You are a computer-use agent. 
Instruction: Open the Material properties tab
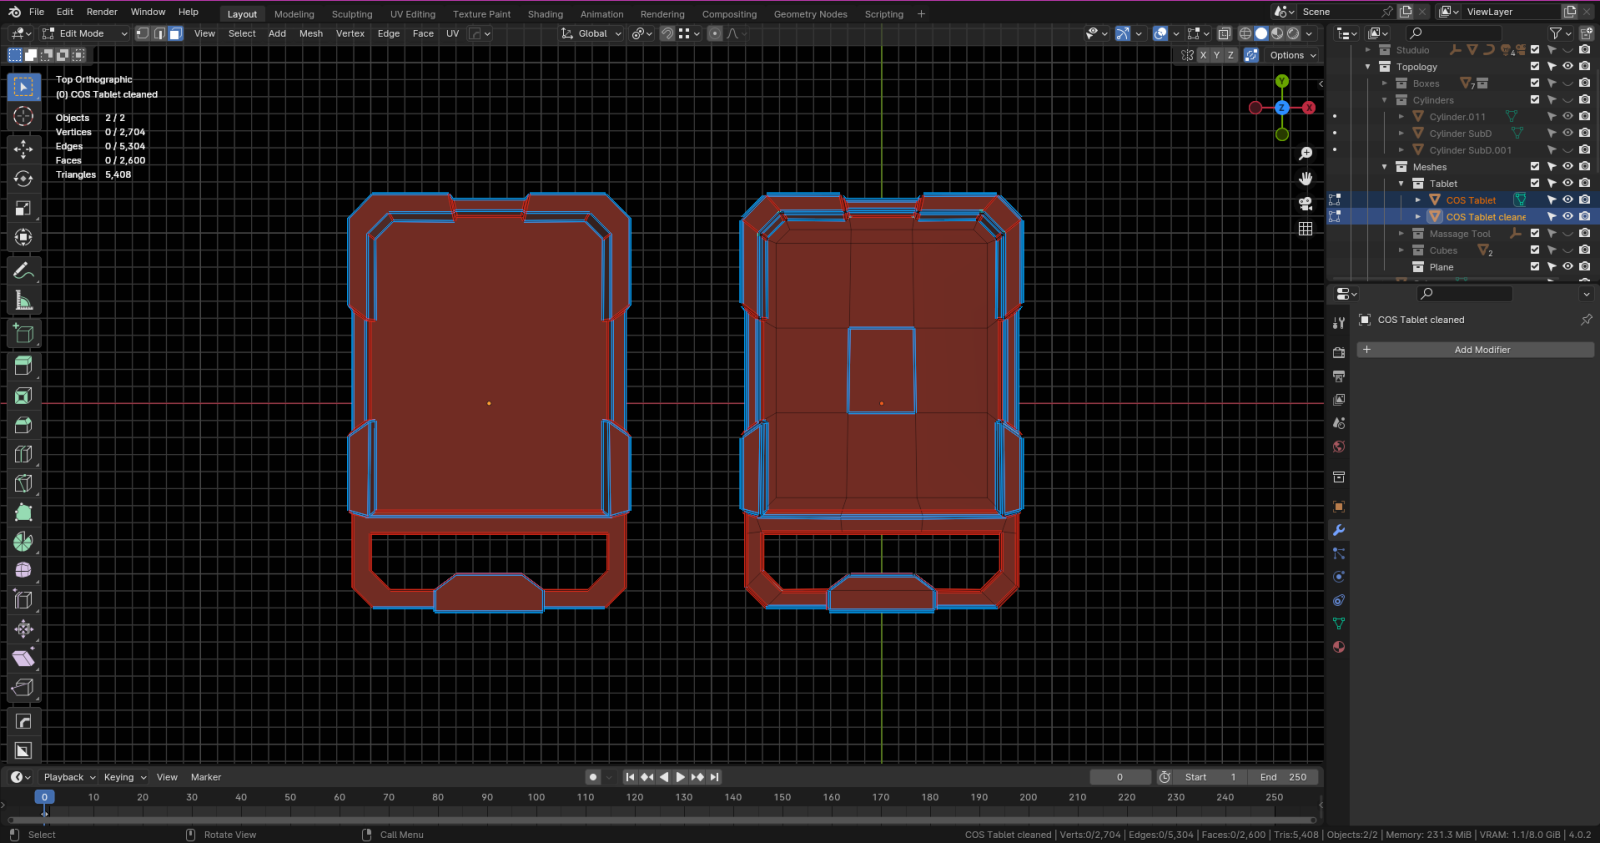pos(1338,647)
